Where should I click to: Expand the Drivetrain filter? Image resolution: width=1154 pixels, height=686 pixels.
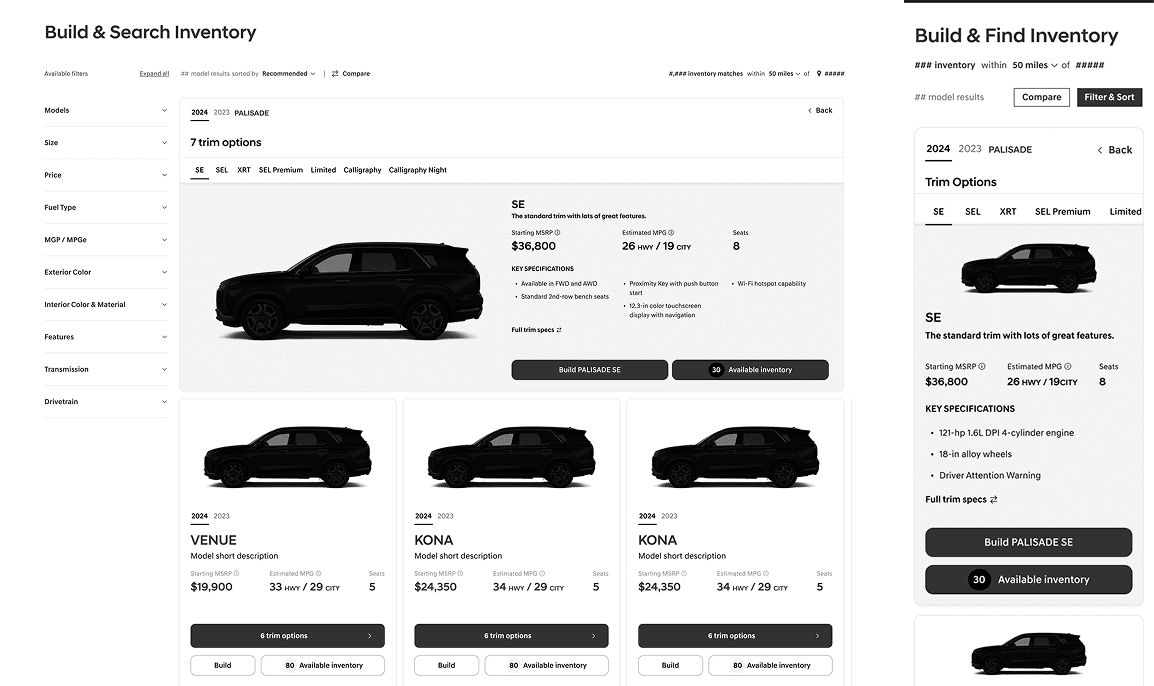coord(106,402)
